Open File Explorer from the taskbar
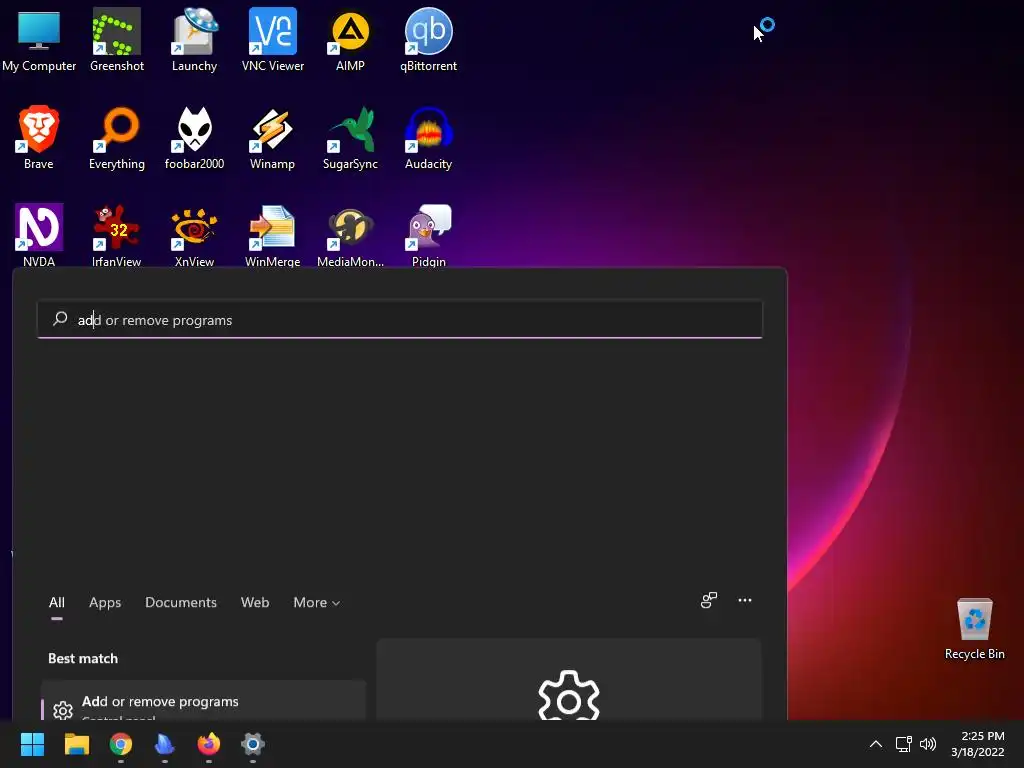Image resolution: width=1024 pixels, height=768 pixels. coord(76,744)
